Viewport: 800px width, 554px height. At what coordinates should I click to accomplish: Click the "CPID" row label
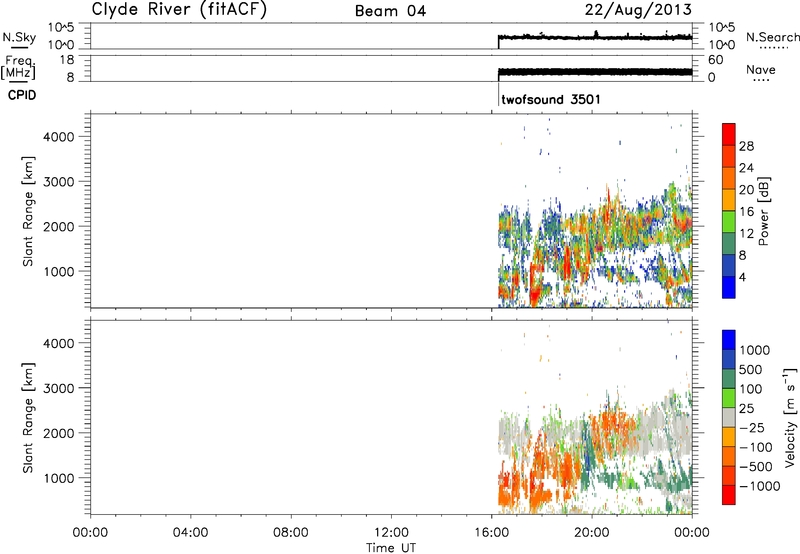tap(22, 95)
